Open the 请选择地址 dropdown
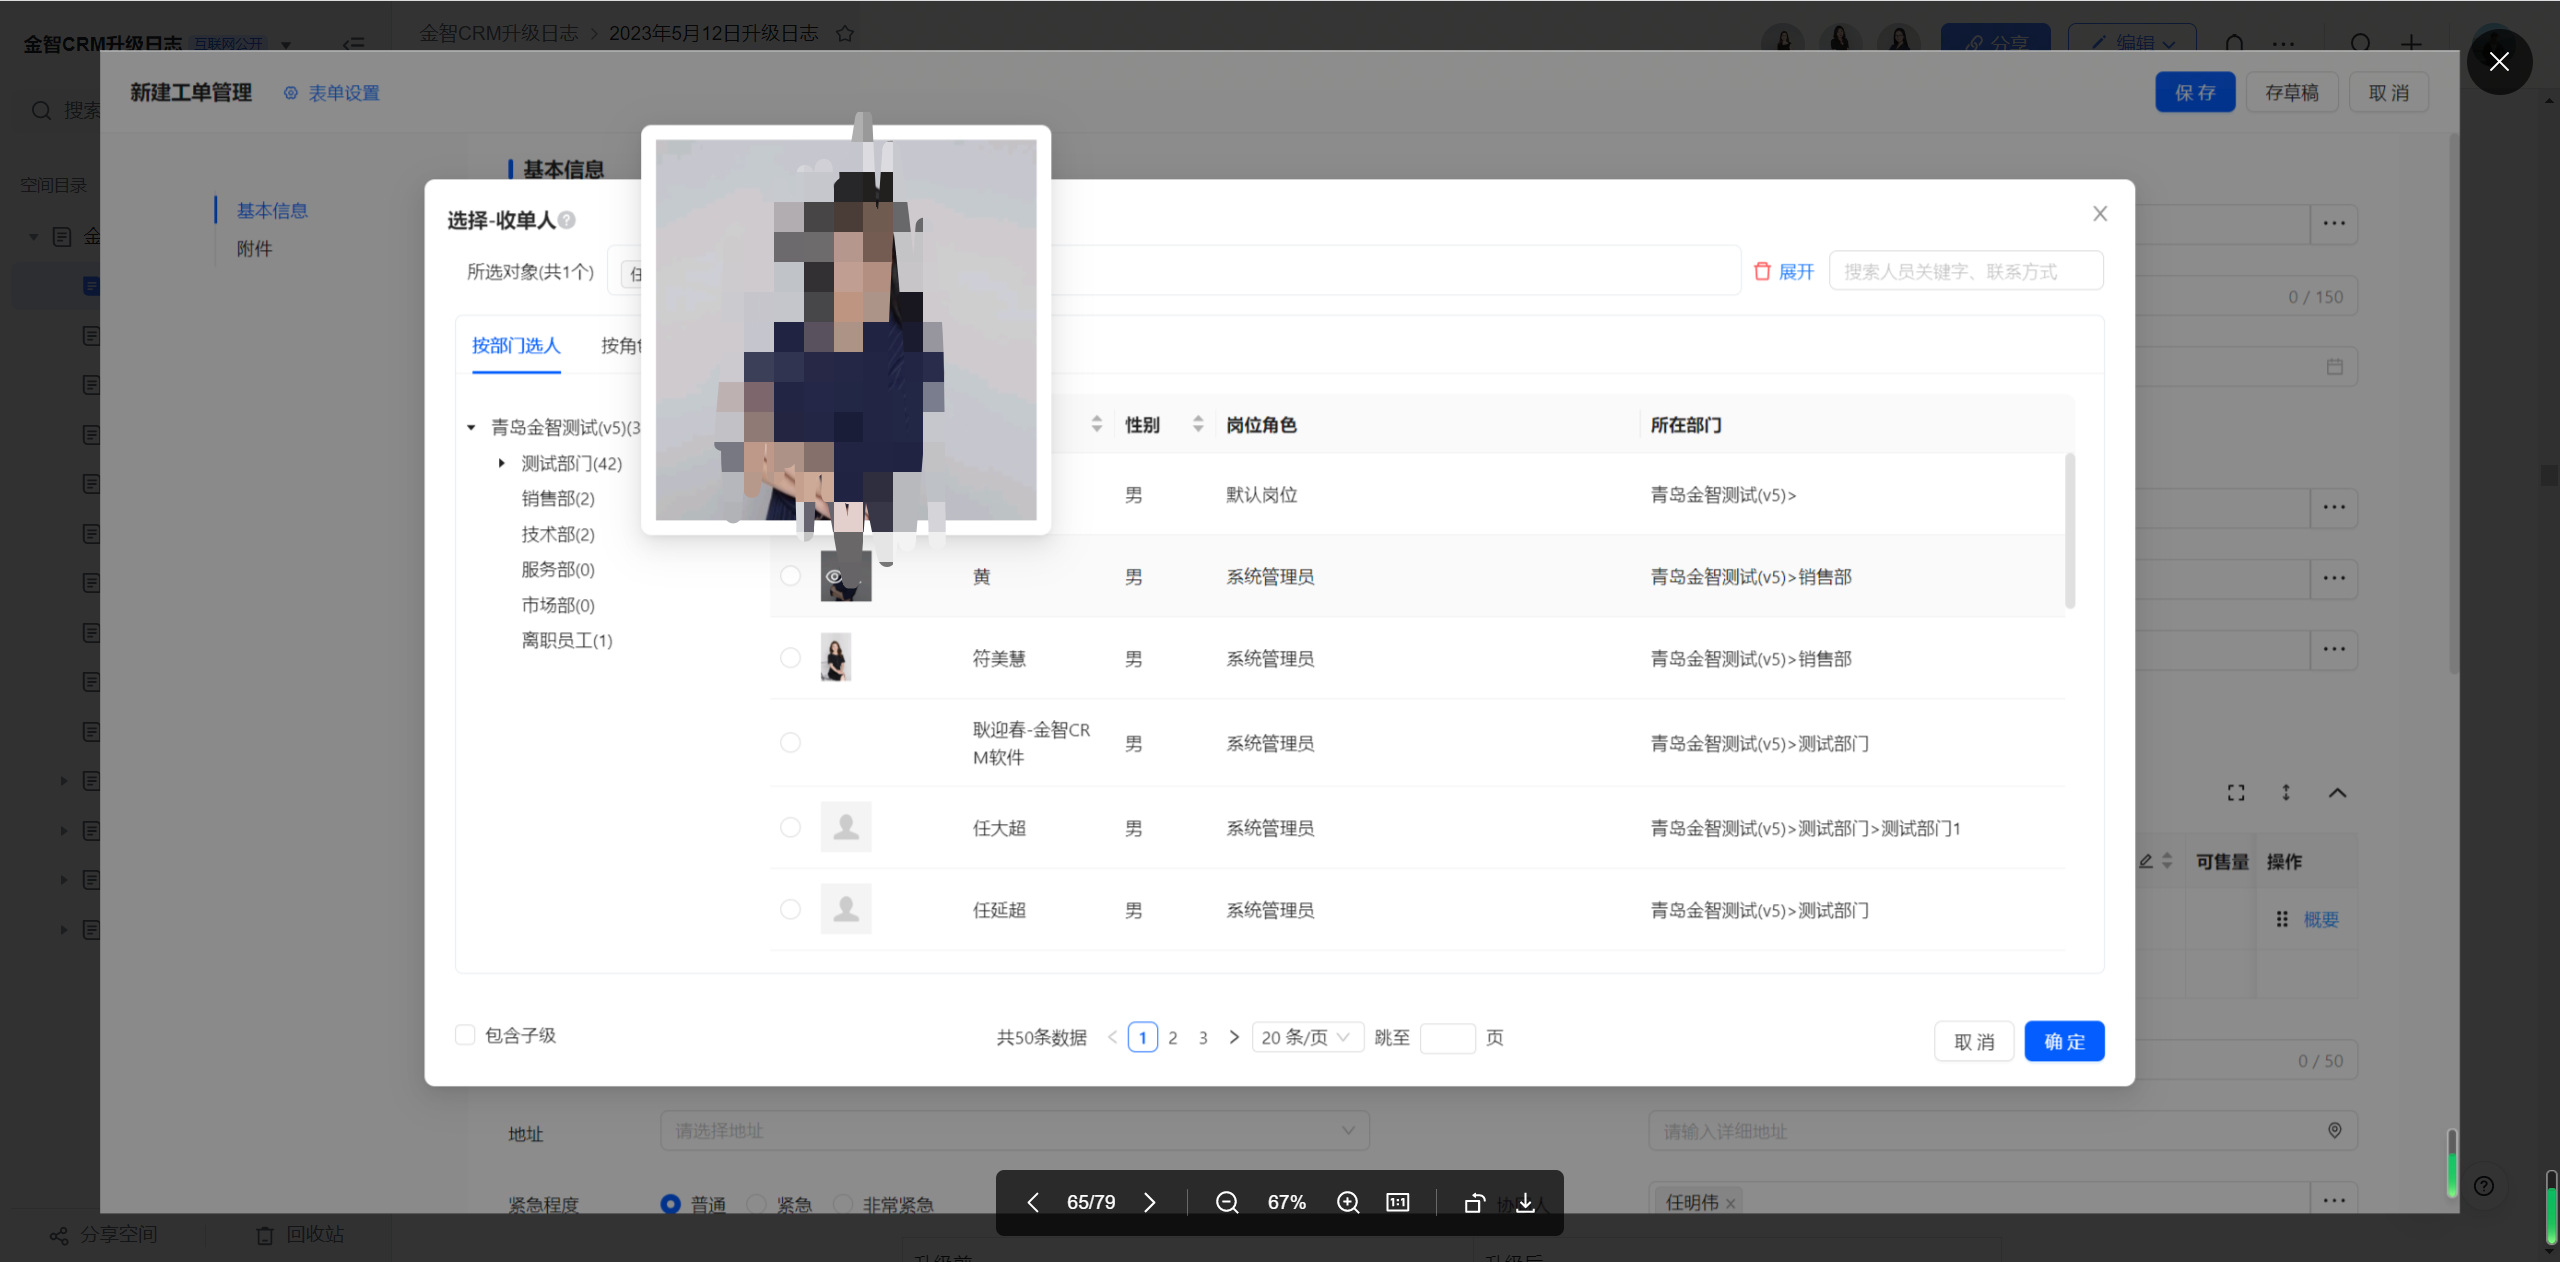This screenshot has height=1262, width=2560. pos(1015,1130)
